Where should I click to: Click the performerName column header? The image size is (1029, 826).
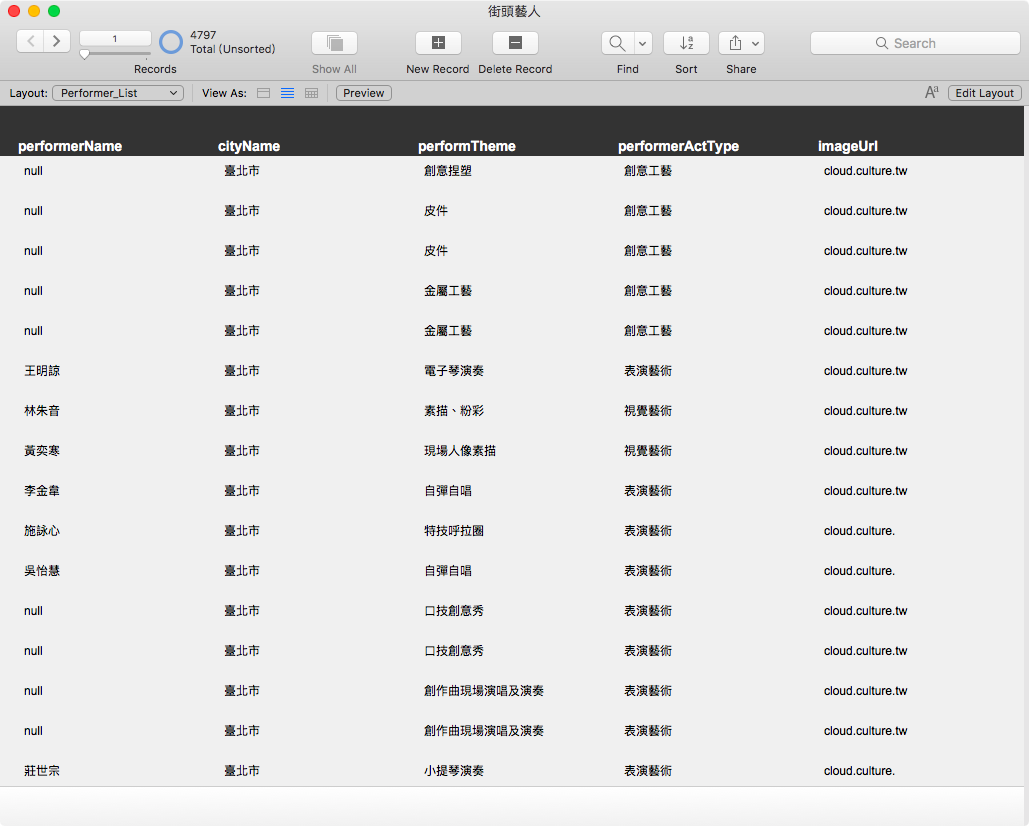coord(70,146)
